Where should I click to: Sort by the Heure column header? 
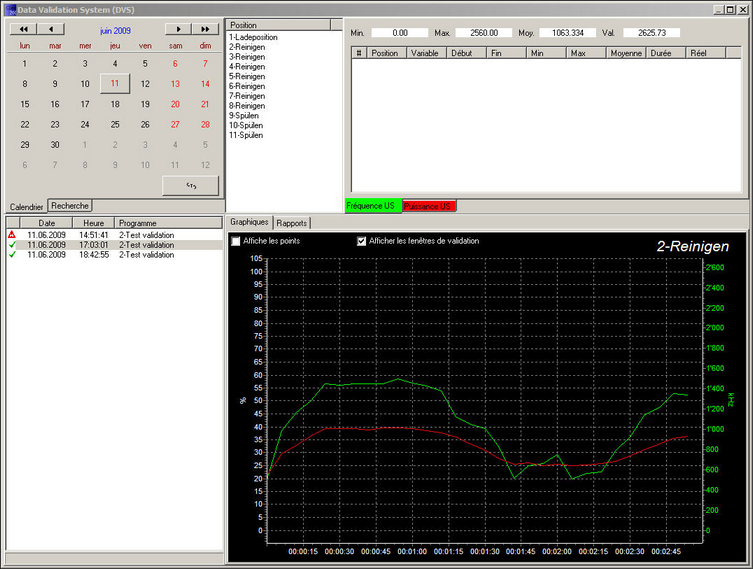coord(94,223)
